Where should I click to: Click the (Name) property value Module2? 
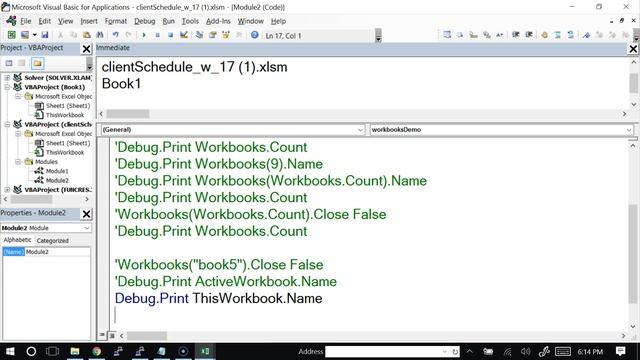[57, 252]
